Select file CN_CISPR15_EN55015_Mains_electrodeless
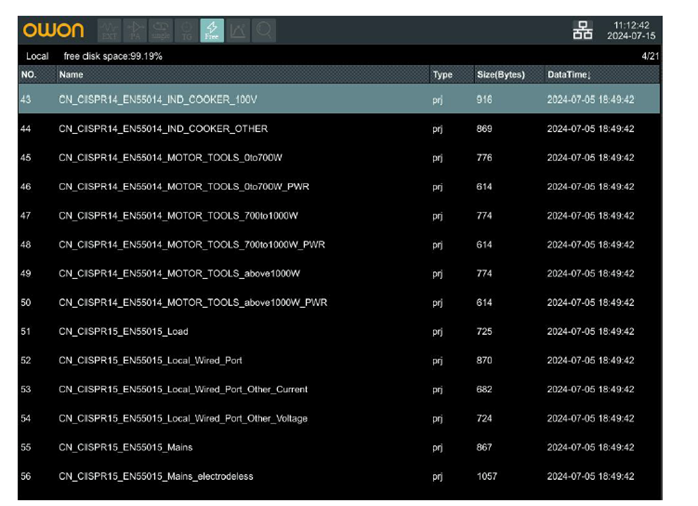Image resolution: width=698 pixels, height=506 pixels. (x=155, y=477)
